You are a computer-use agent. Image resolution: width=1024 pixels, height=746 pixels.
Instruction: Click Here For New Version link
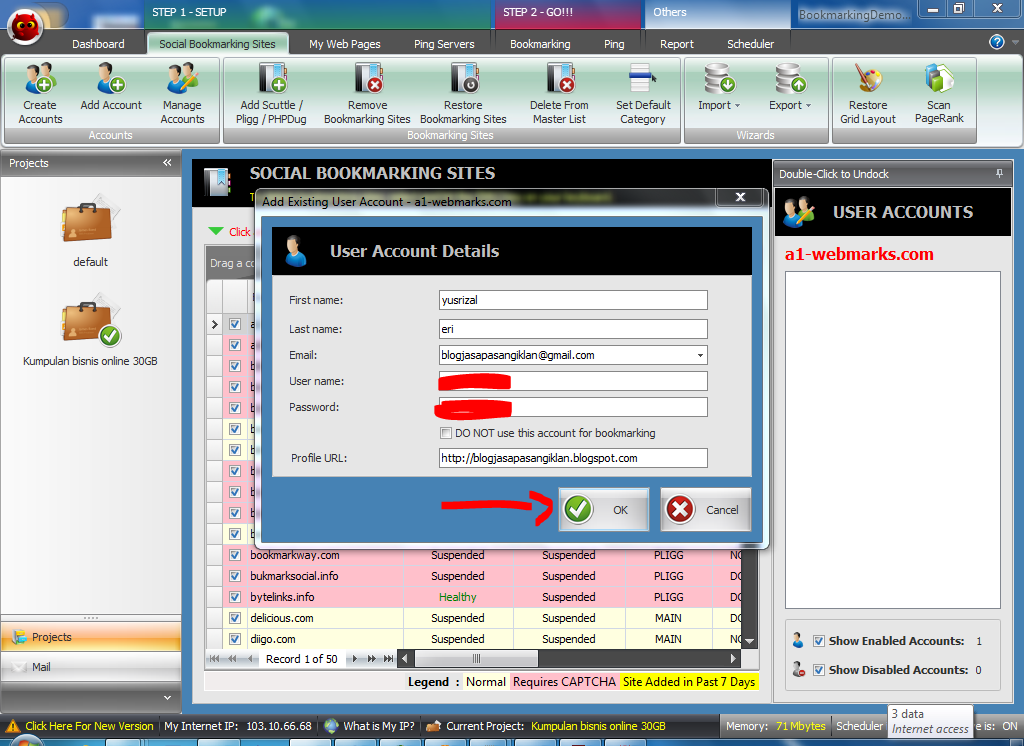89,726
